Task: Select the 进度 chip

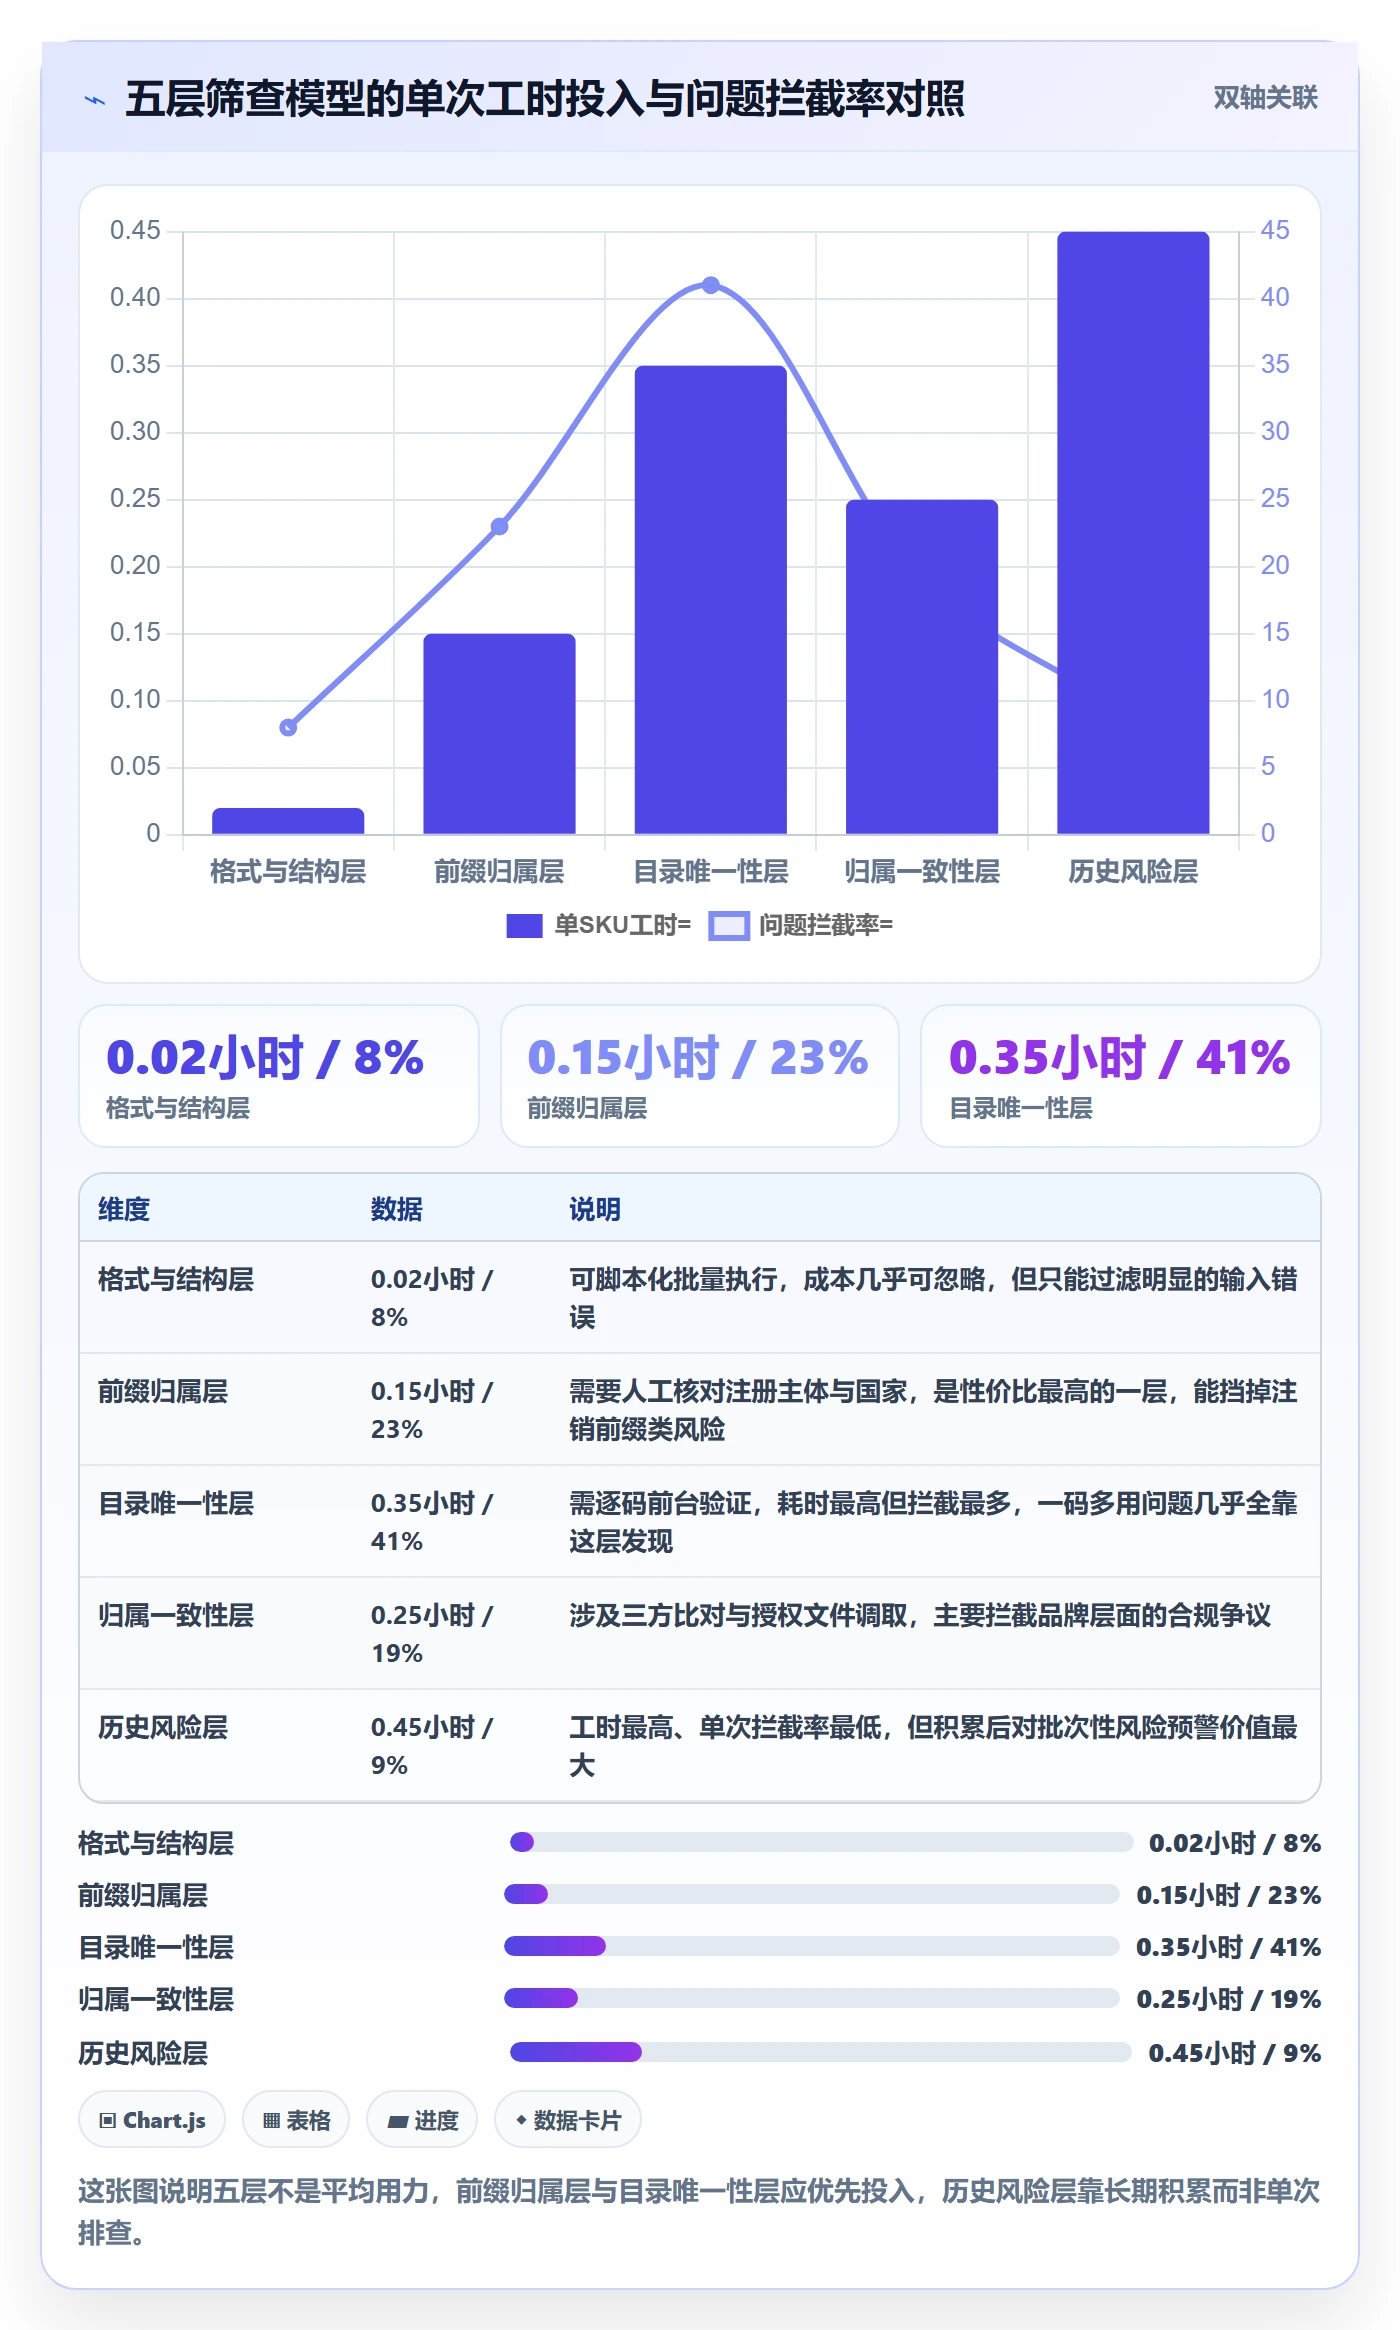Action: (x=422, y=2119)
